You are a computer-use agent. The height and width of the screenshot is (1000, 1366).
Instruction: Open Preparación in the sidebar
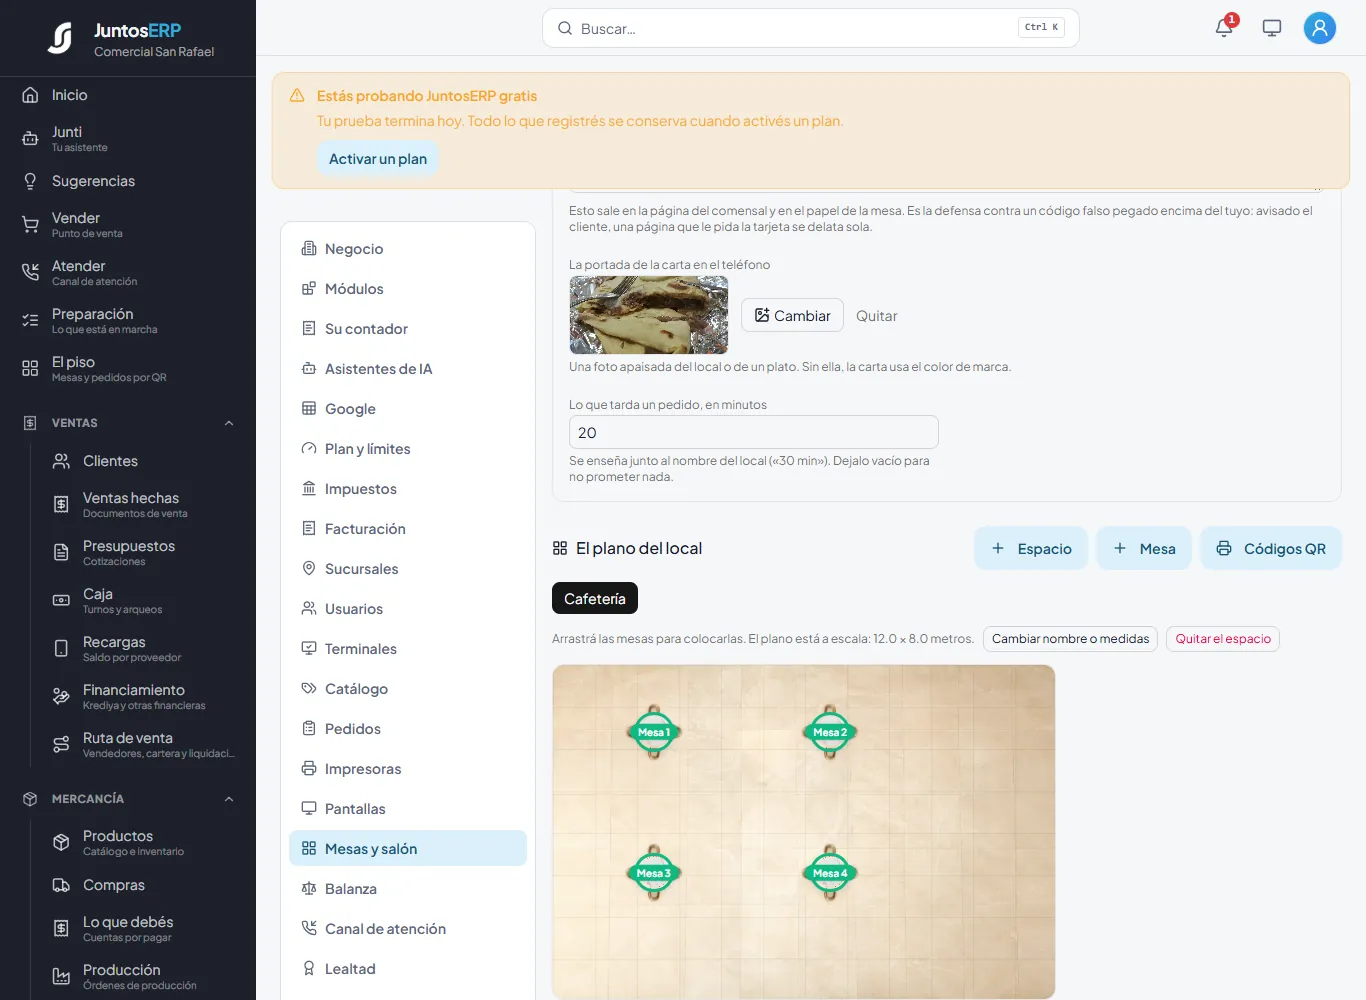pos(128,320)
